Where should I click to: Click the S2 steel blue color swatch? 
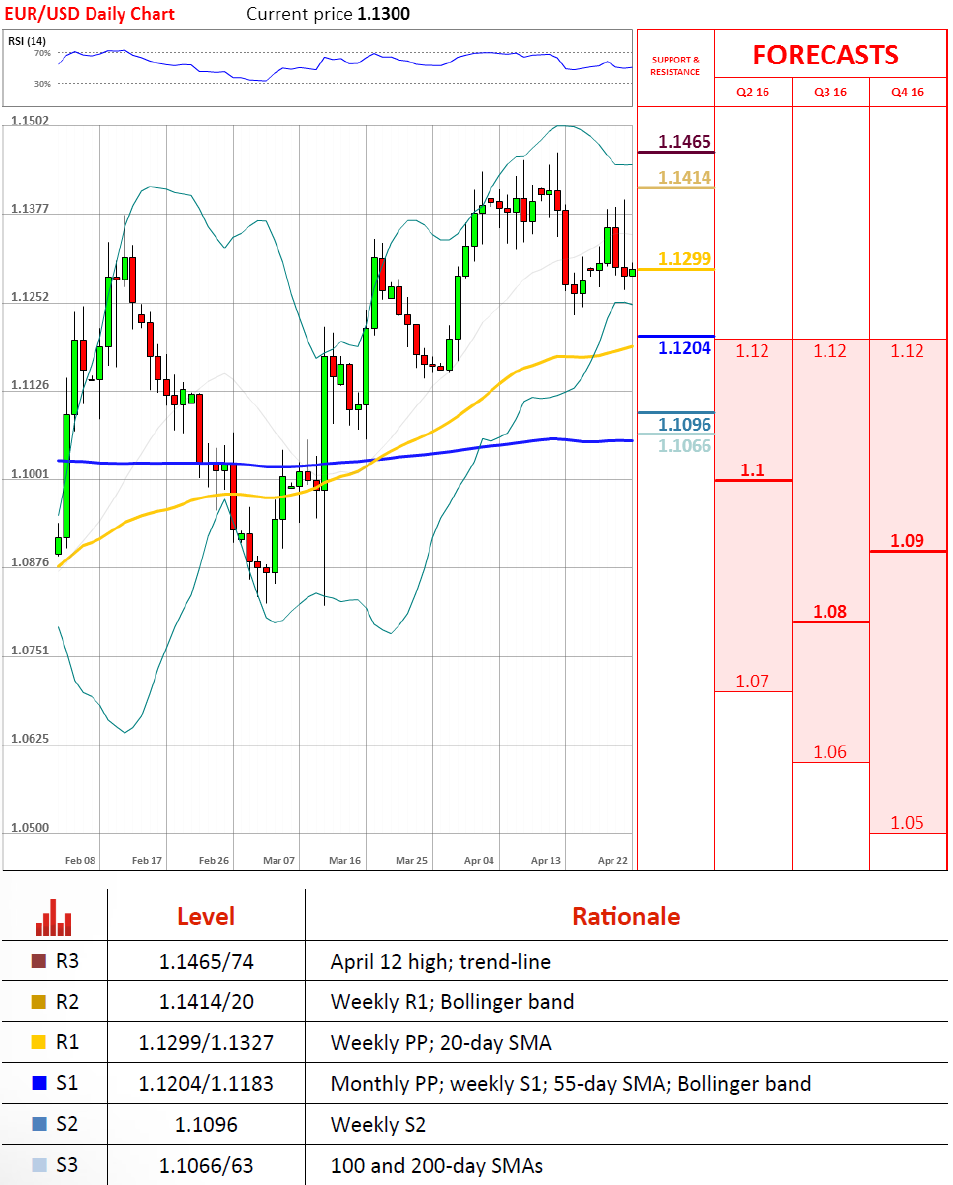39,1124
